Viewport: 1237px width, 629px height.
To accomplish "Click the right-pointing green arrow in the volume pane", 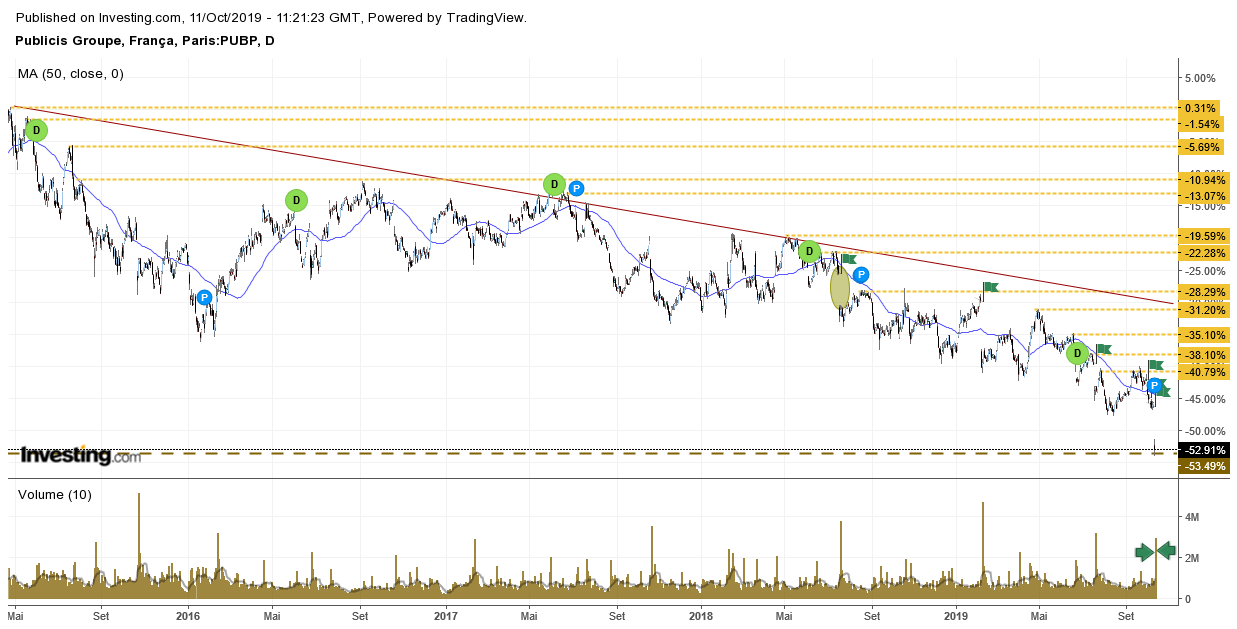I will 1145,552.
